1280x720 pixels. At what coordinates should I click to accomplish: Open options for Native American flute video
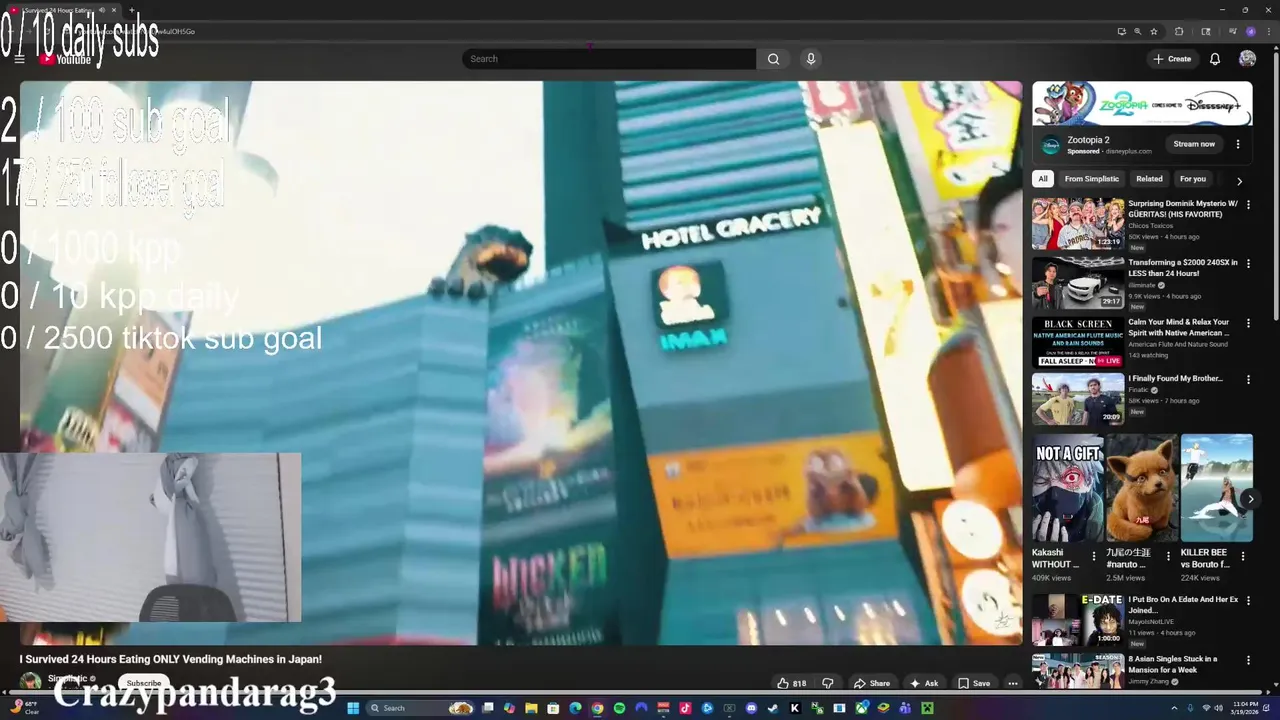(1248, 323)
